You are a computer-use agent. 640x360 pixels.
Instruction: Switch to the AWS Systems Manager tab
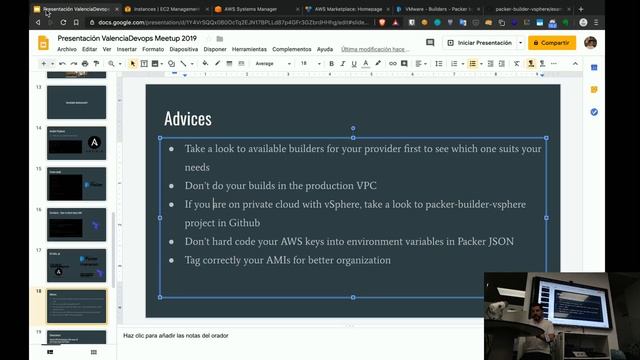pyautogui.click(x=256, y=9)
